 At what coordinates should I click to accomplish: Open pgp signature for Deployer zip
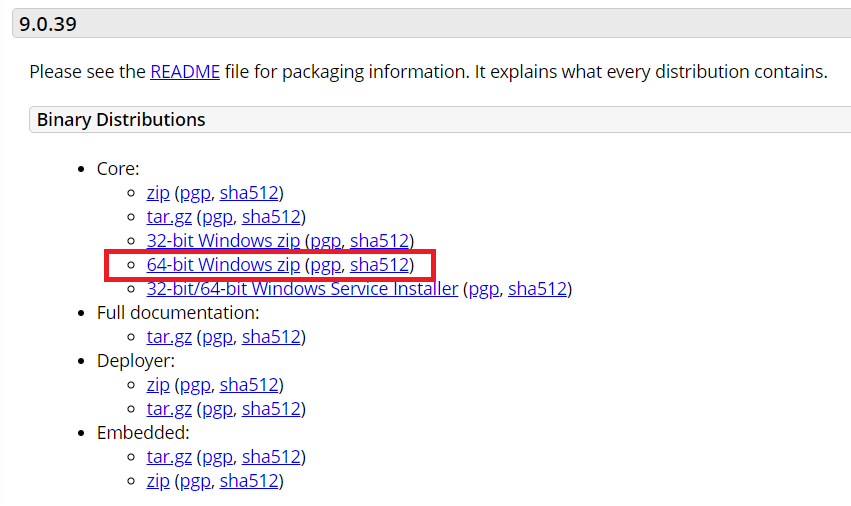tap(195, 385)
